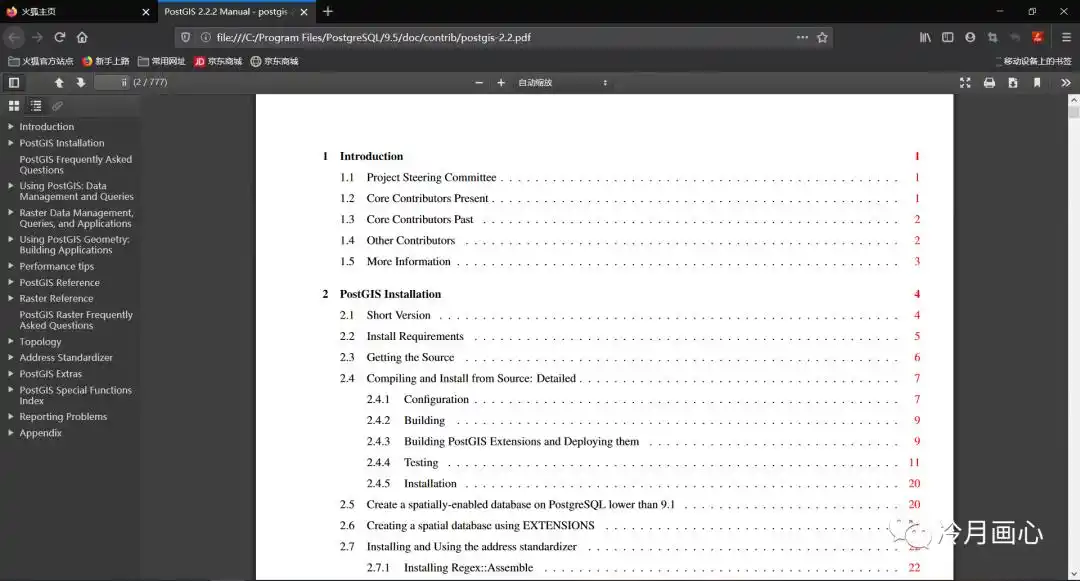Switch sidebar to thumbnails view

[14, 106]
